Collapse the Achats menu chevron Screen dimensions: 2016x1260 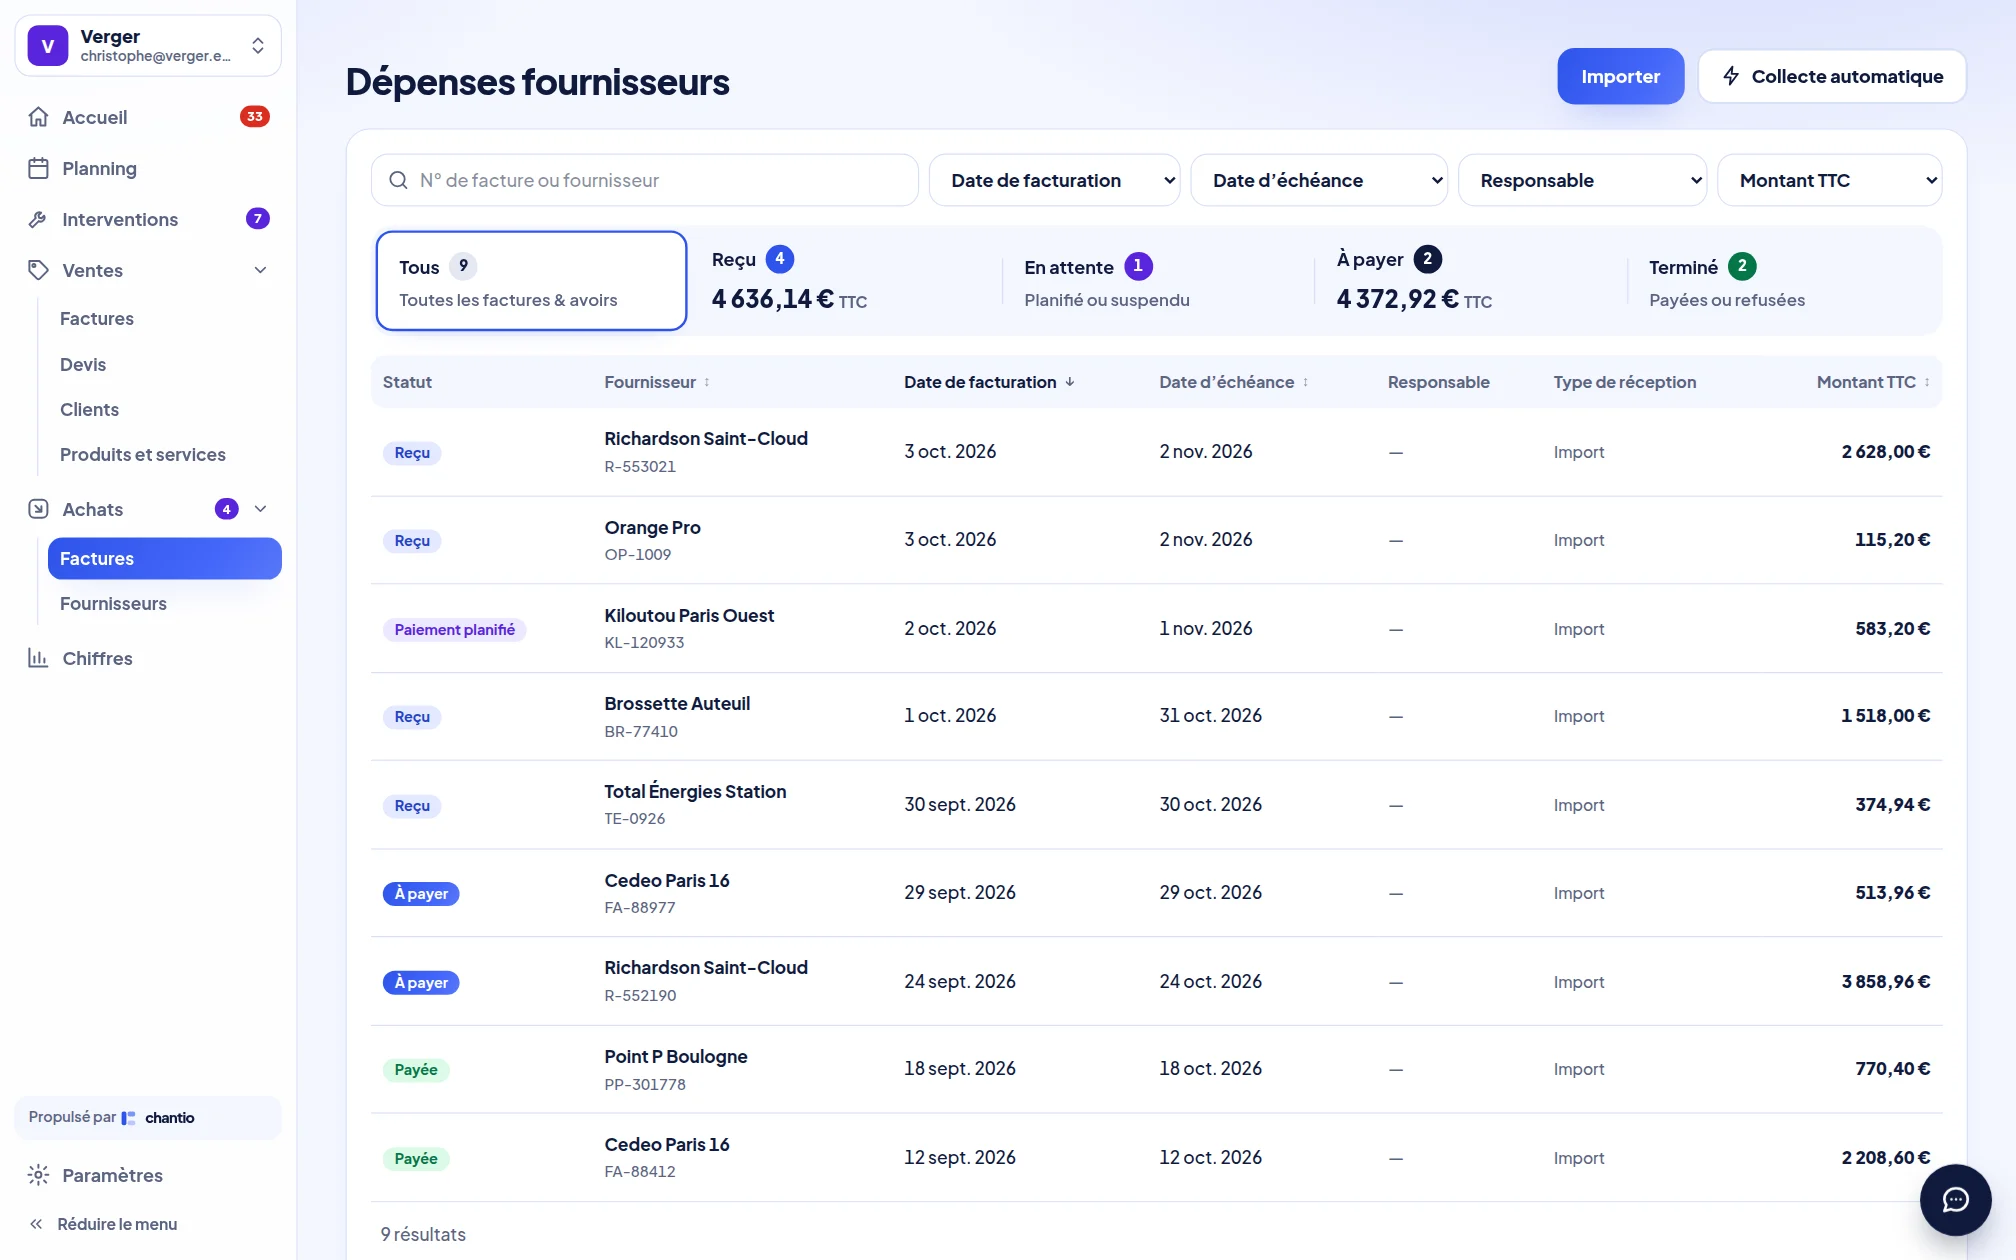coord(260,509)
